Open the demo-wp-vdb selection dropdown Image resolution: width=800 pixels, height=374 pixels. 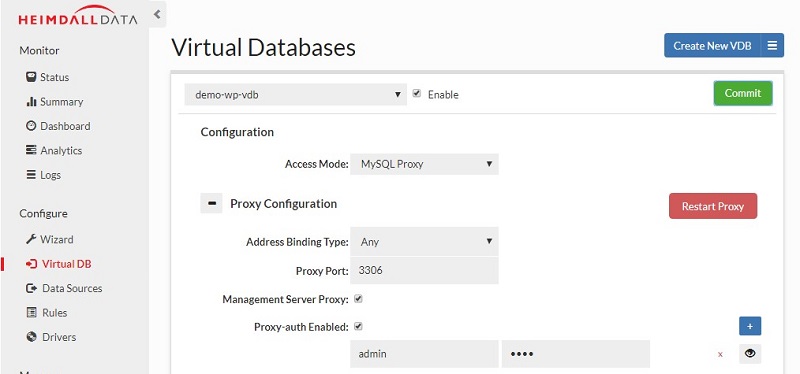295,94
